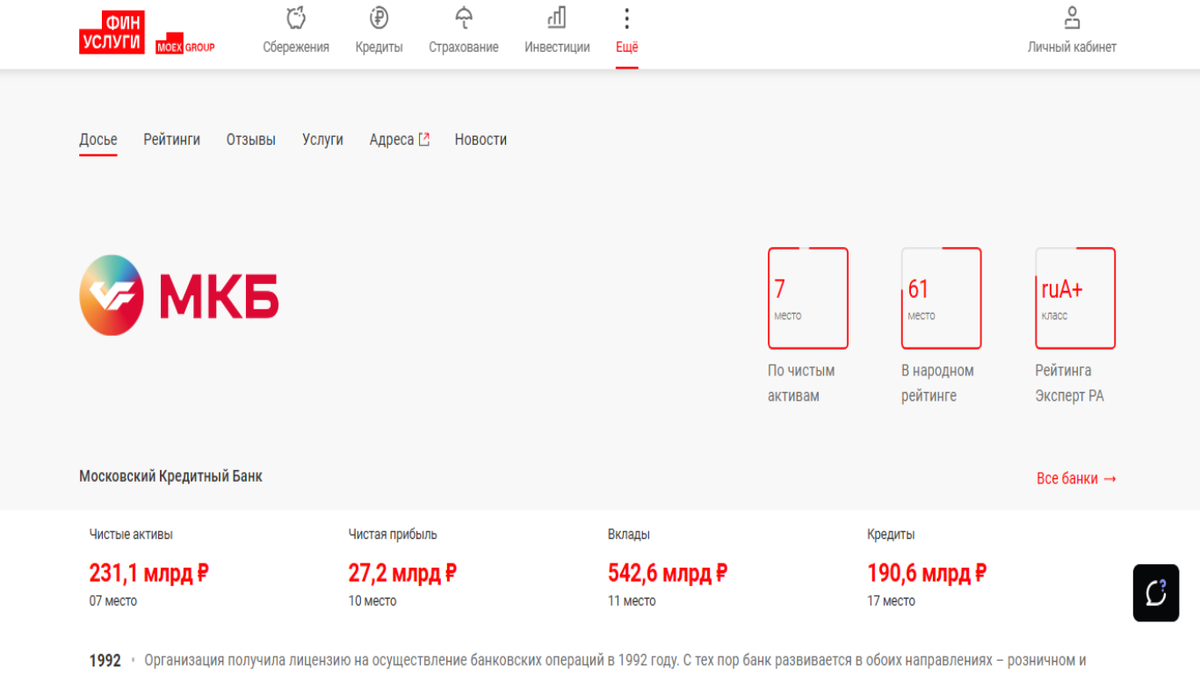Click the Московский Кредитный Банк title
Screen dimensions: 1200x675
coord(171,476)
